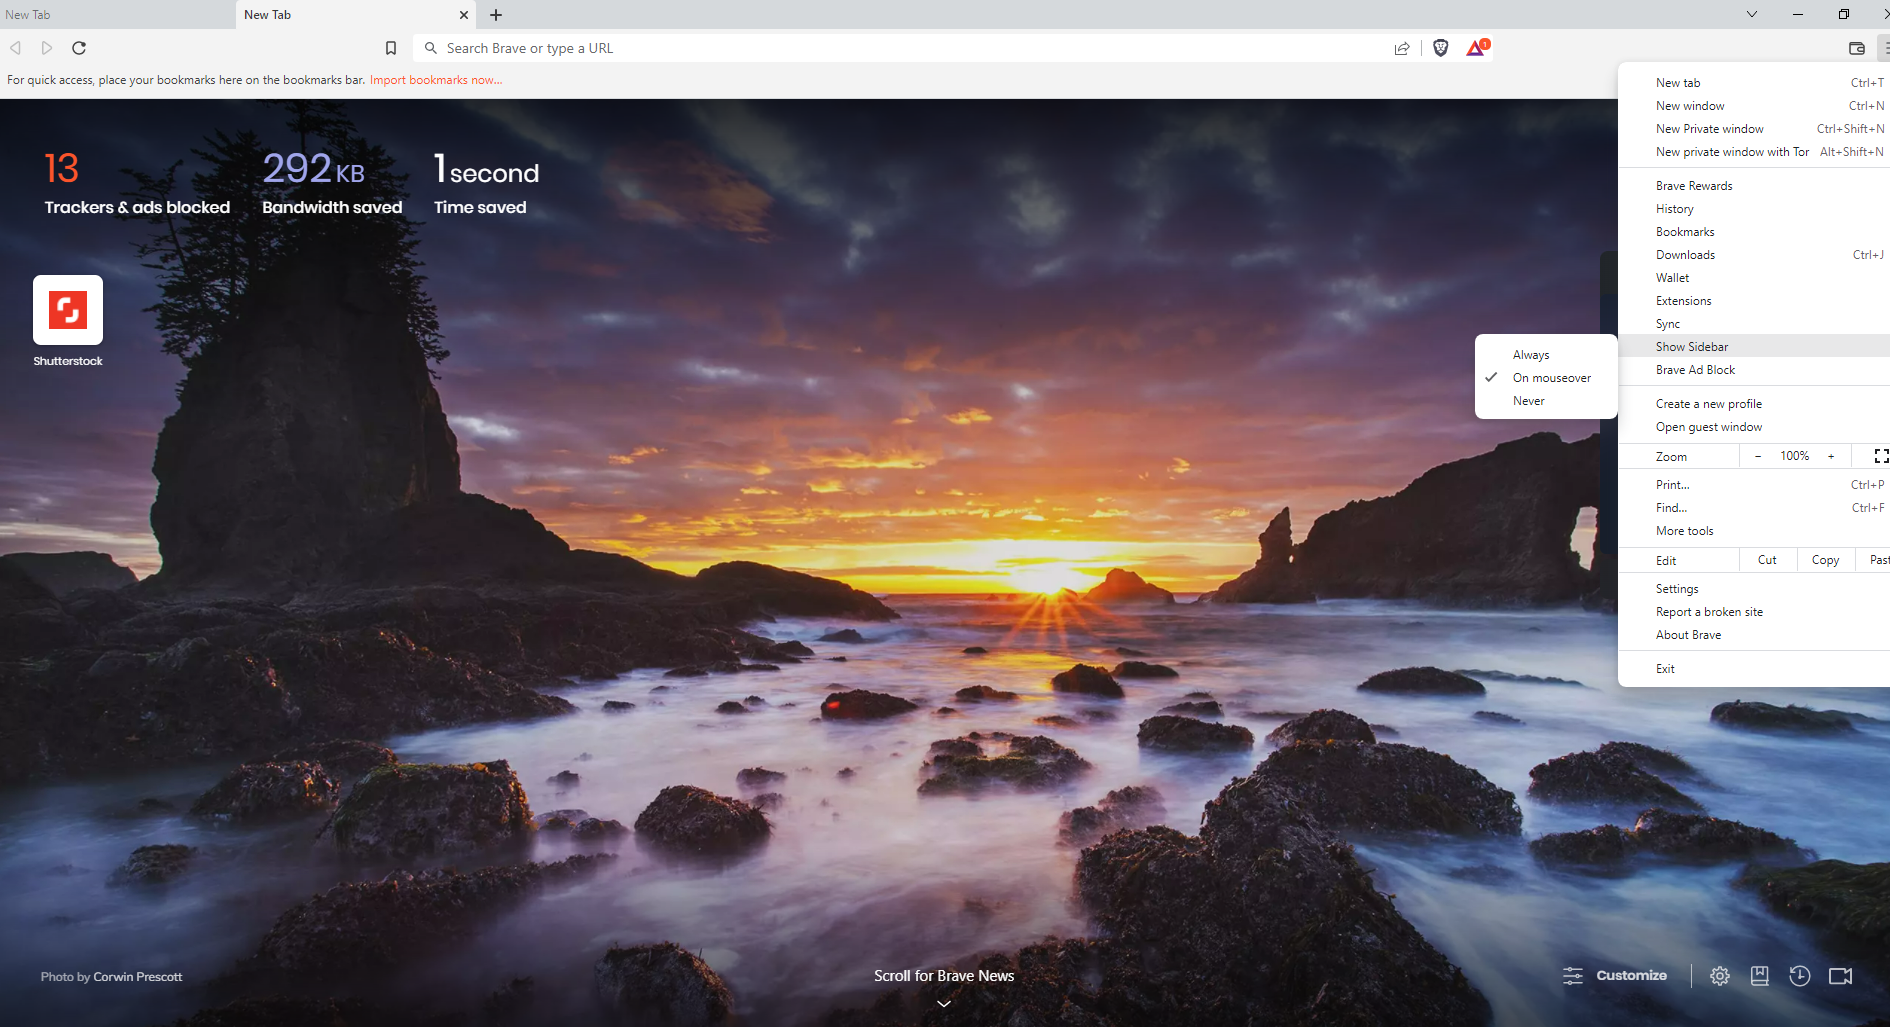1890x1027 pixels.
Task: Click the history clock icon near Customize
Action: coord(1800,975)
